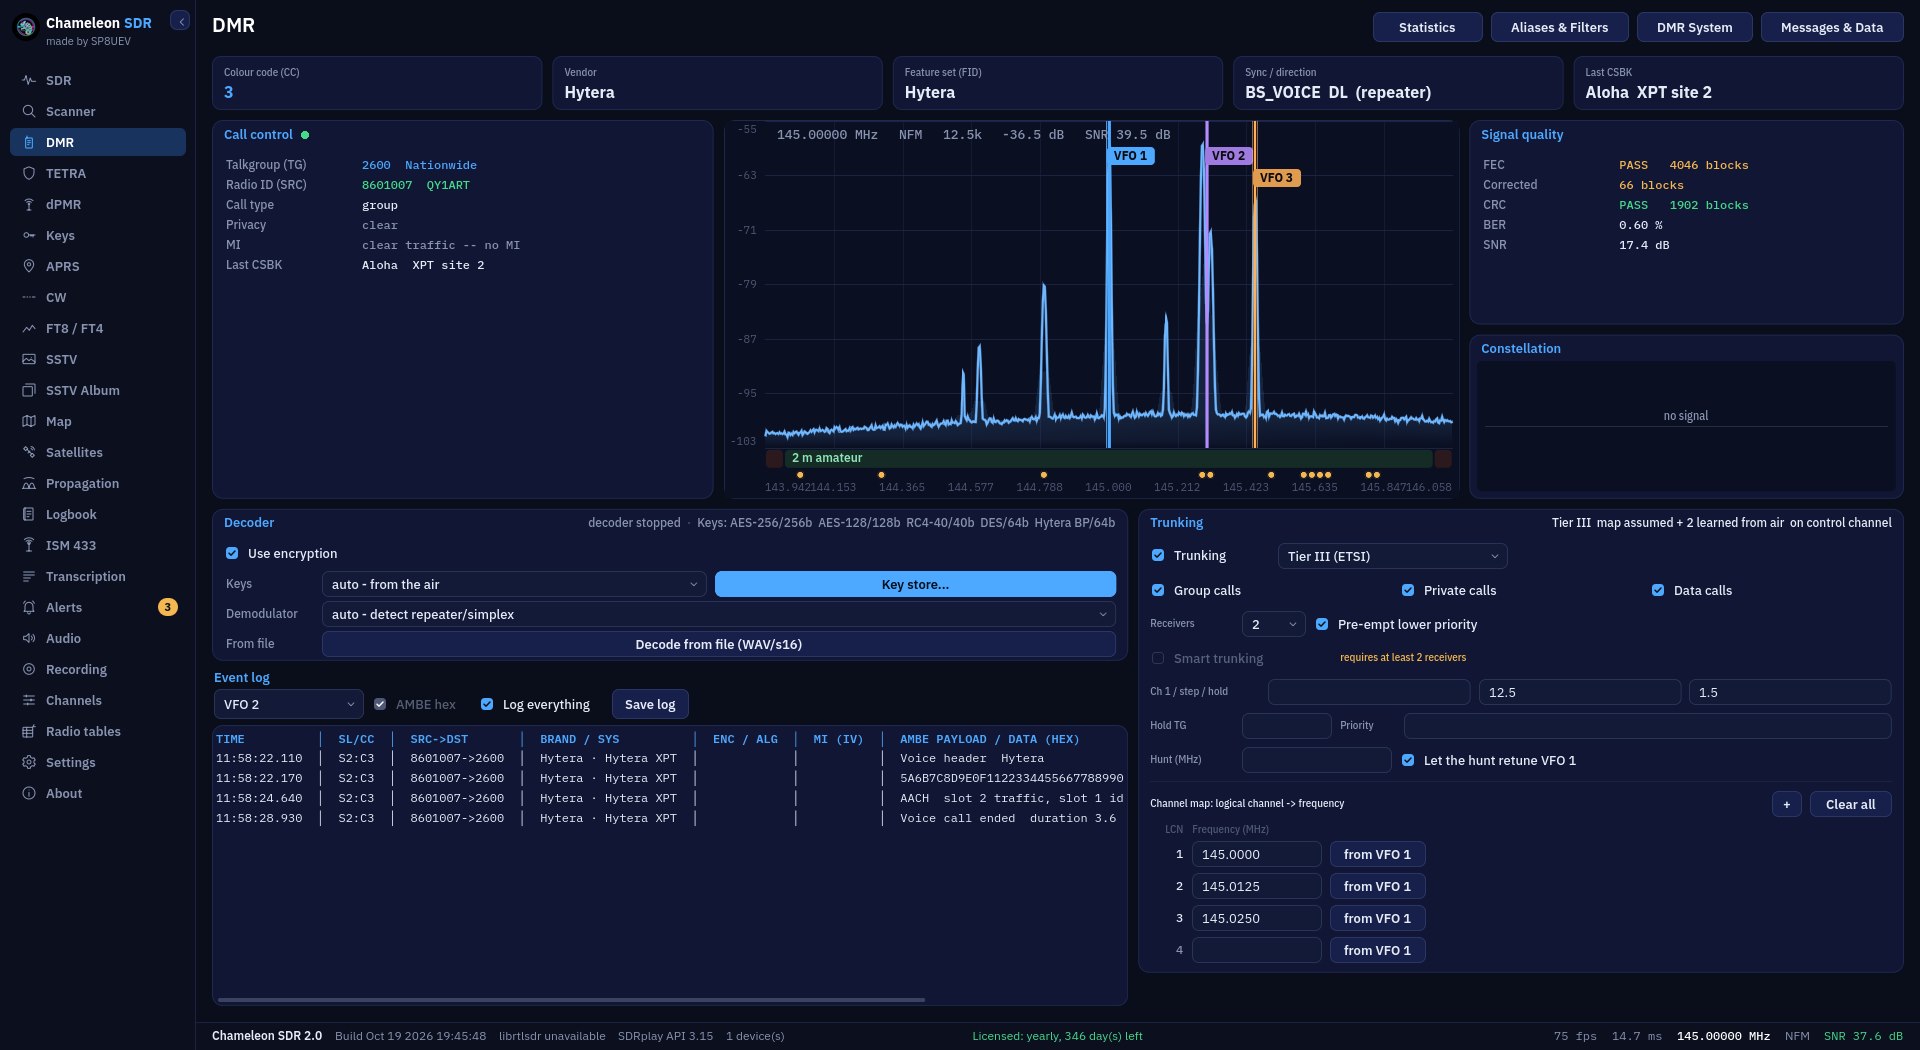The height and width of the screenshot is (1050, 1920).
Task: Click Decode from file (WAV/s16)
Action: click(x=719, y=644)
